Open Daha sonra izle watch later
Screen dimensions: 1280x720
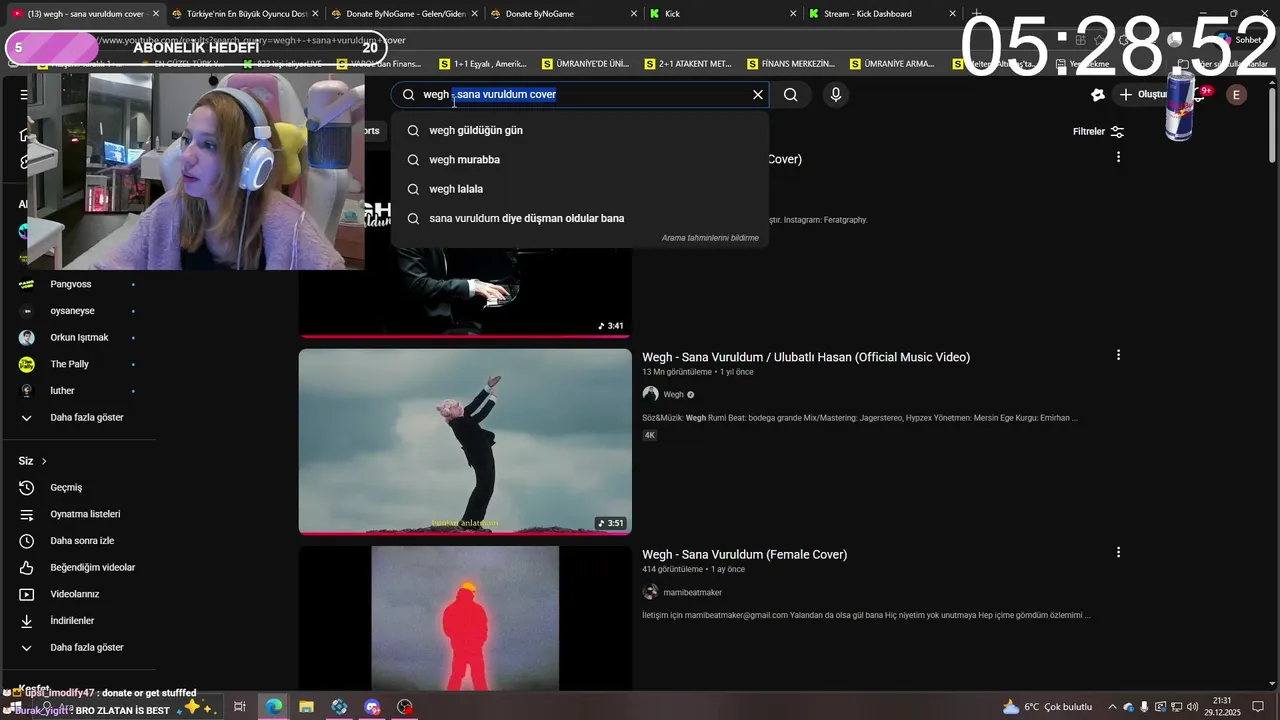point(80,541)
